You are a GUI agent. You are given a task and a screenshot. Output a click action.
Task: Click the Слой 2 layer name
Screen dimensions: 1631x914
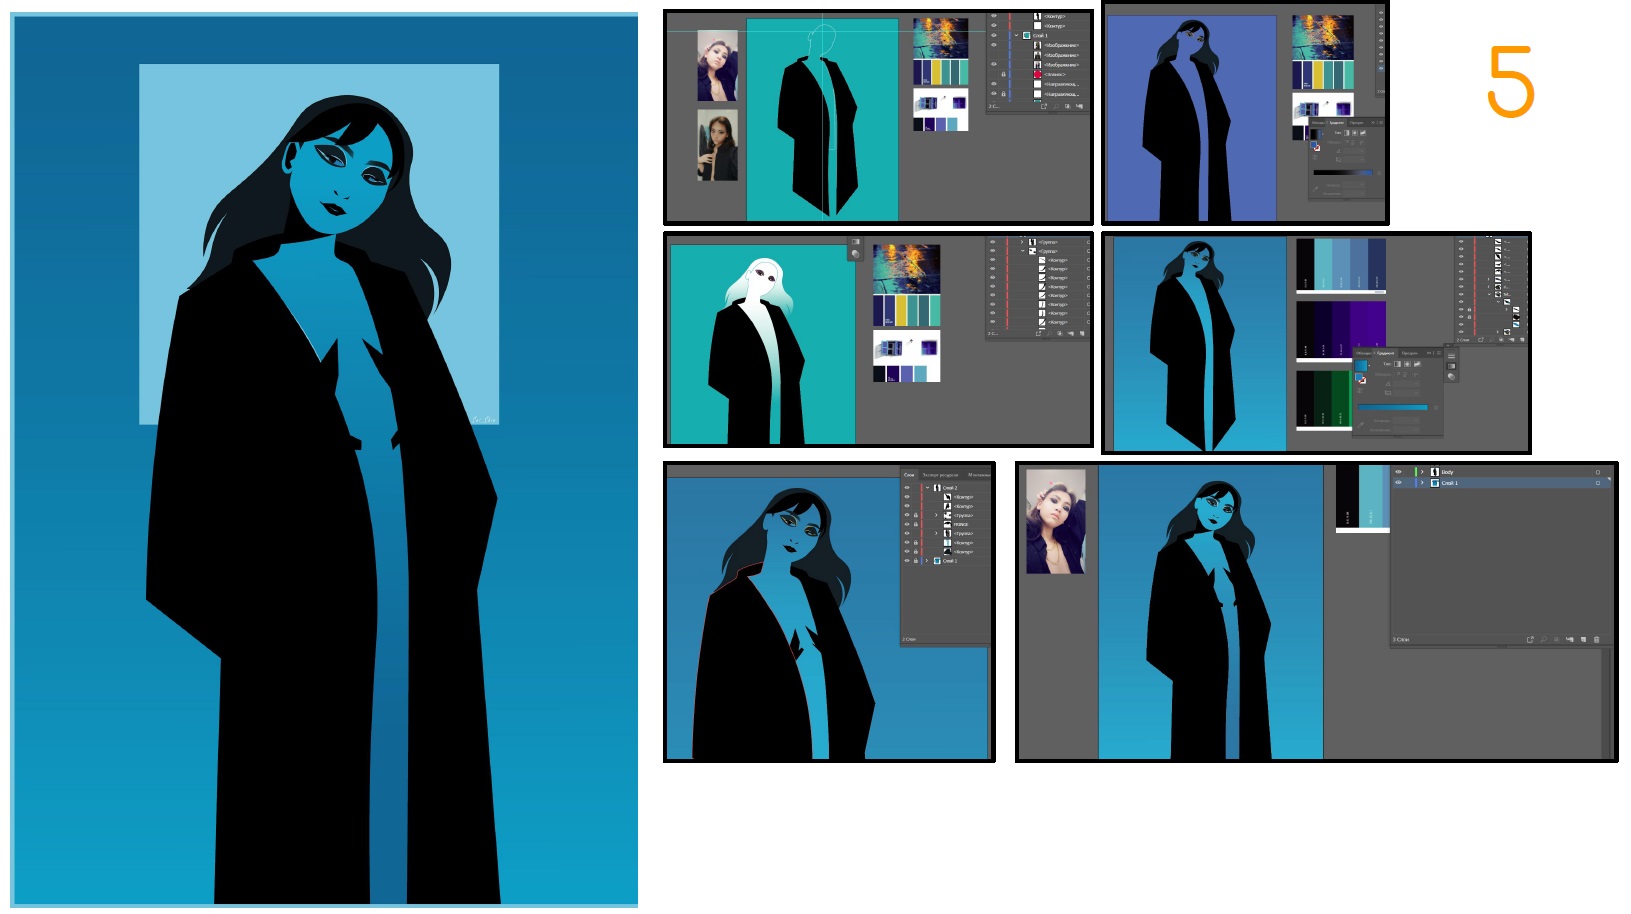pyautogui.click(x=950, y=488)
